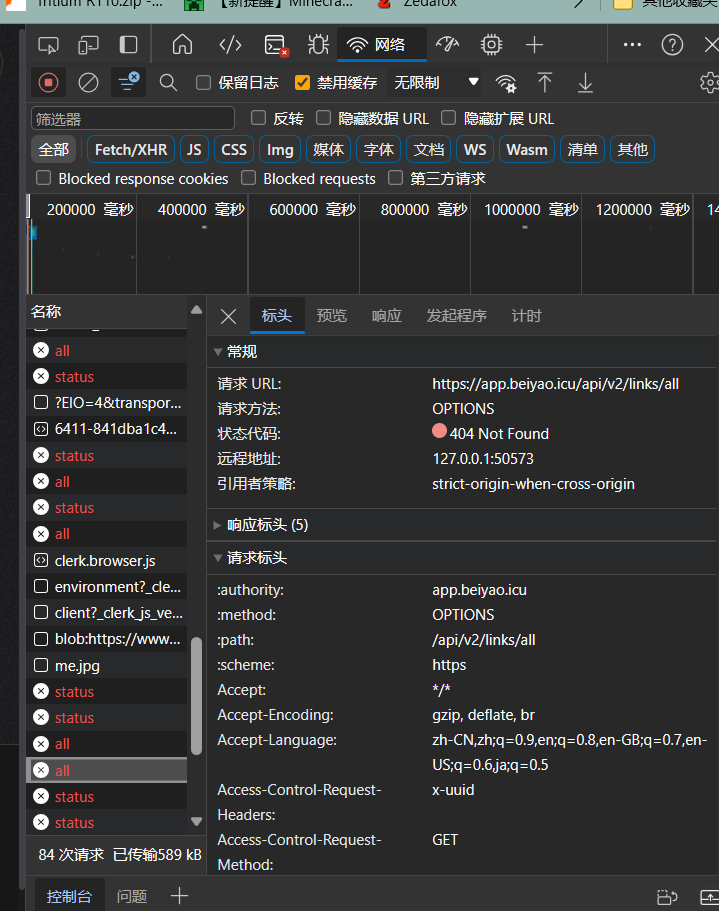Open the DevTools three-dot menu
This screenshot has height=911, width=719.
point(632,45)
